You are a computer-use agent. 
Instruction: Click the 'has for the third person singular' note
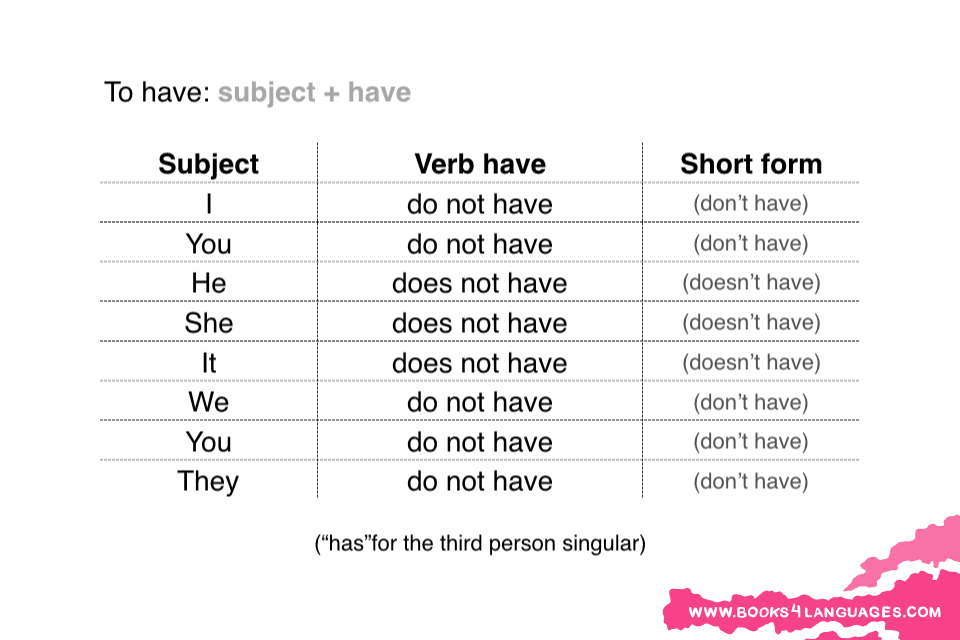click(x=480, y=543)
